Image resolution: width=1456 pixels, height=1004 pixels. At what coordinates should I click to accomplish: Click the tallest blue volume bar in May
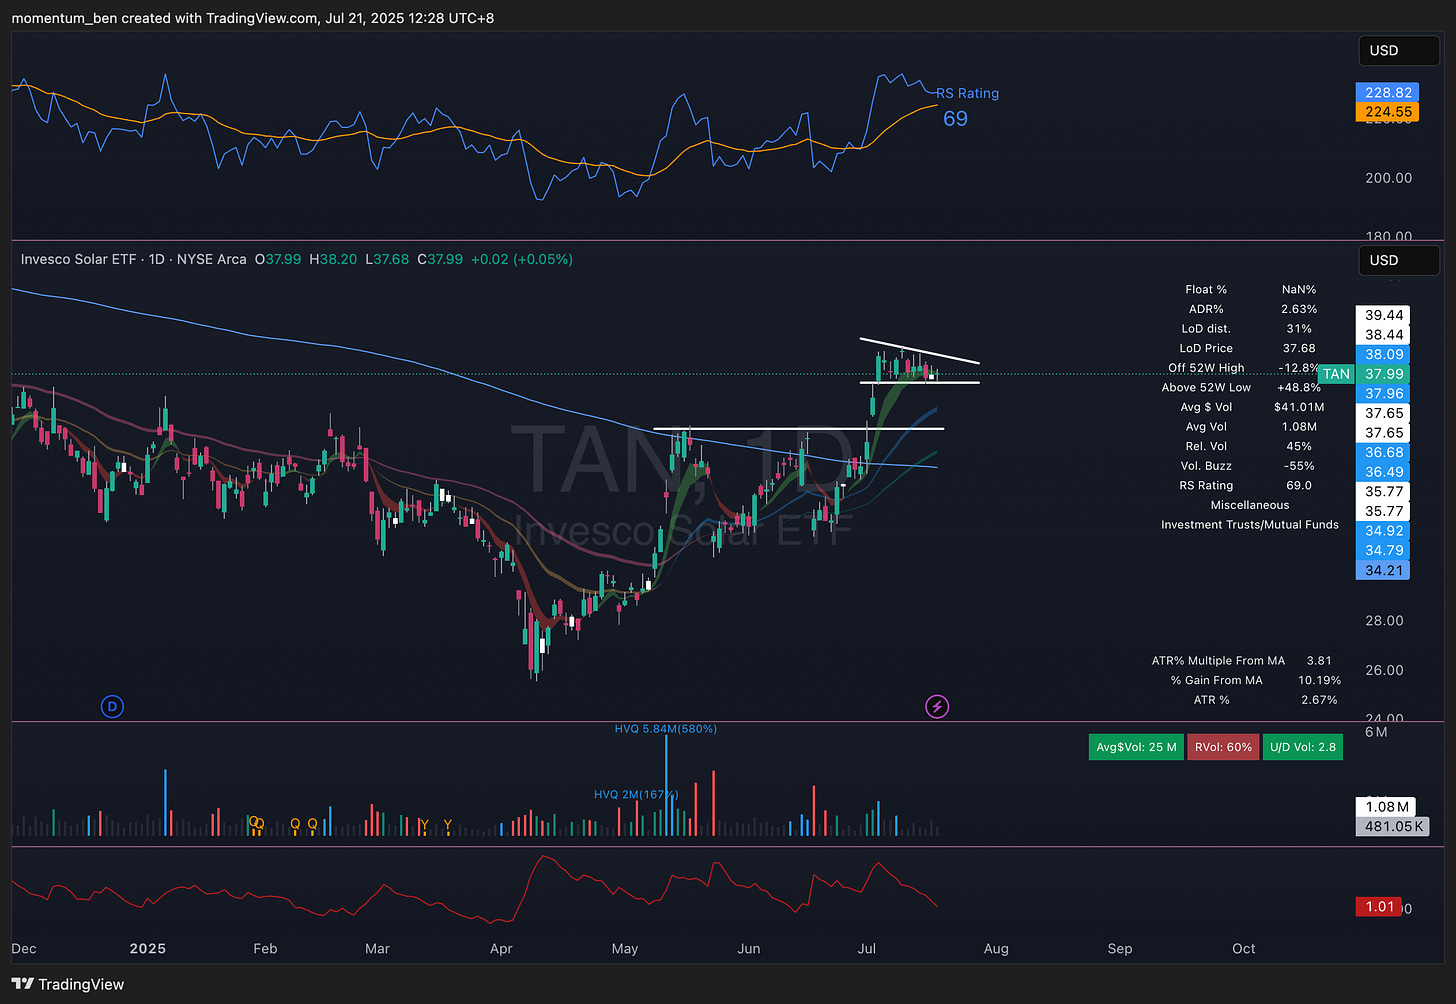pyautogui.click(x=666, y=786)
